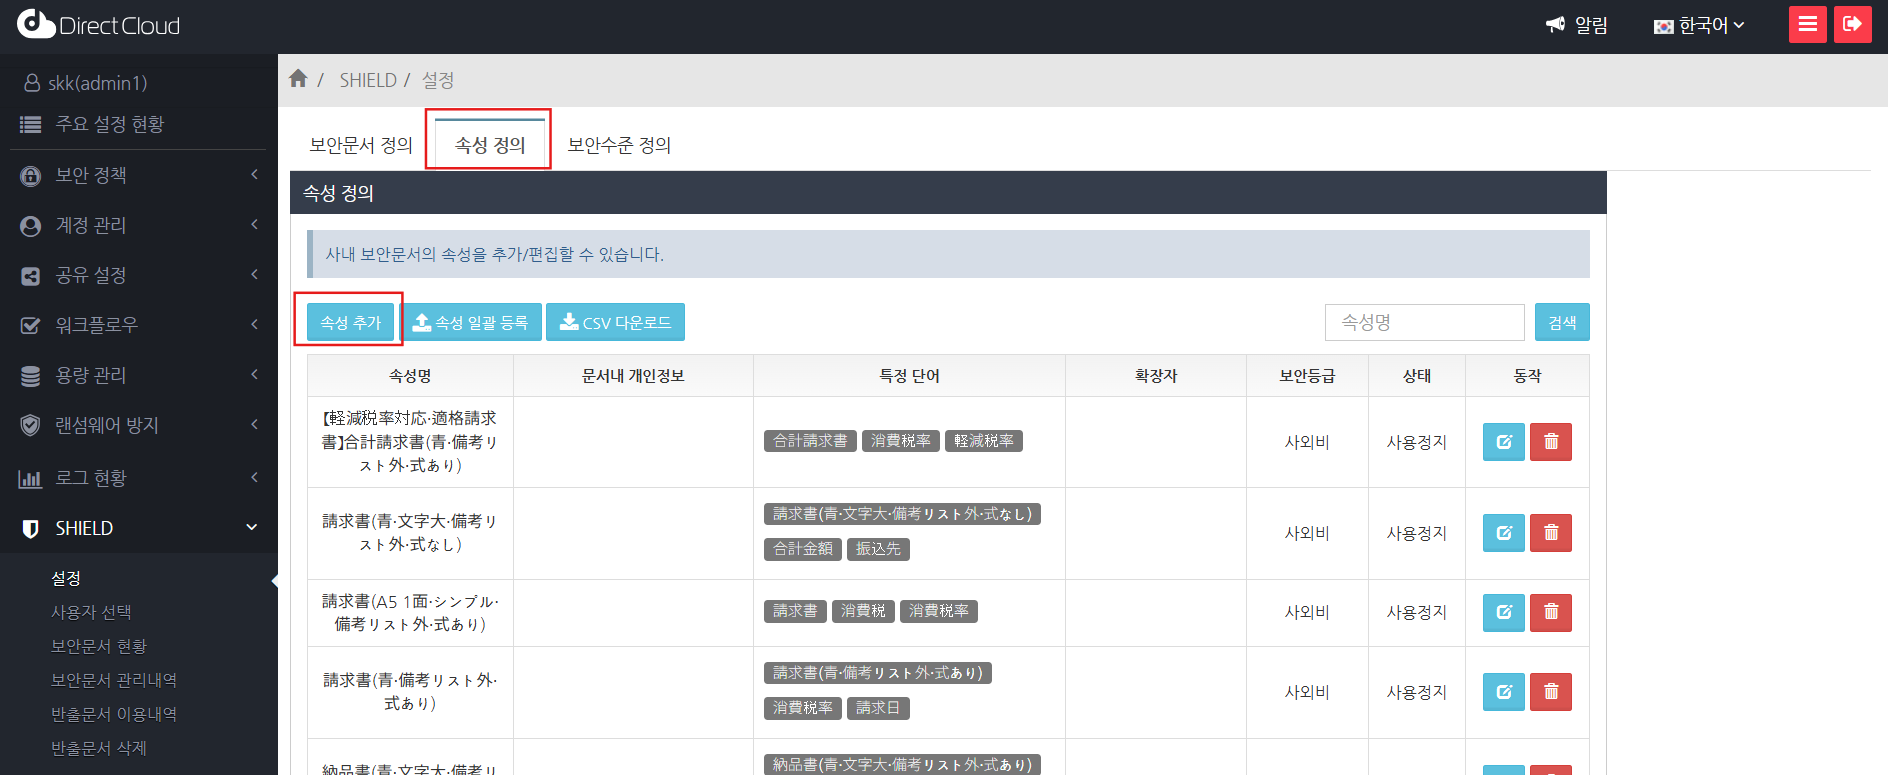
Task: Open 보안문서 현황 in the sidebar
Action: tap(99, 646)
